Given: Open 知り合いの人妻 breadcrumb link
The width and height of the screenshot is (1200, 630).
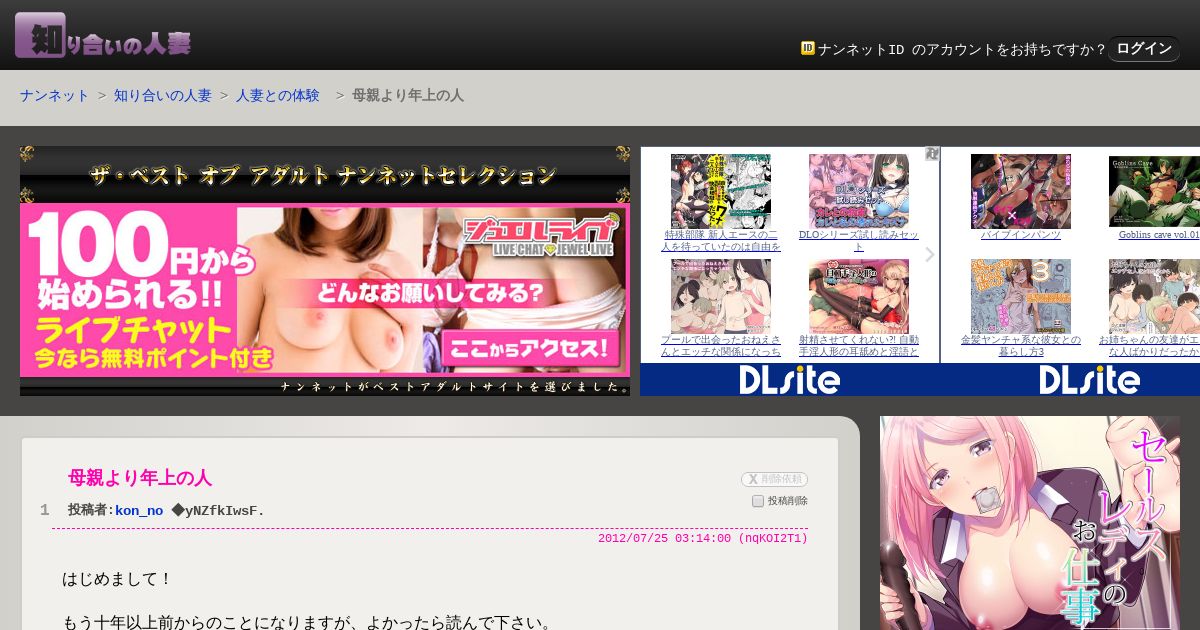Looking at the screenshot, I should (163, 96).
